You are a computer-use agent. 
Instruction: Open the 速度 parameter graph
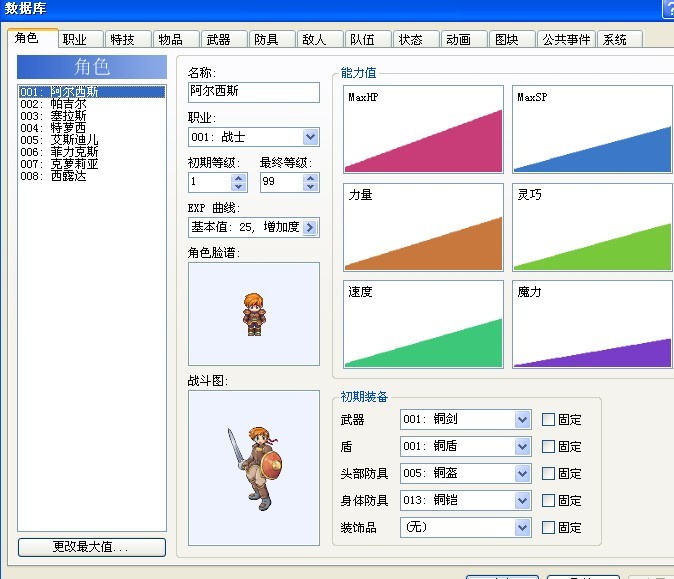[x=423, y=324]
